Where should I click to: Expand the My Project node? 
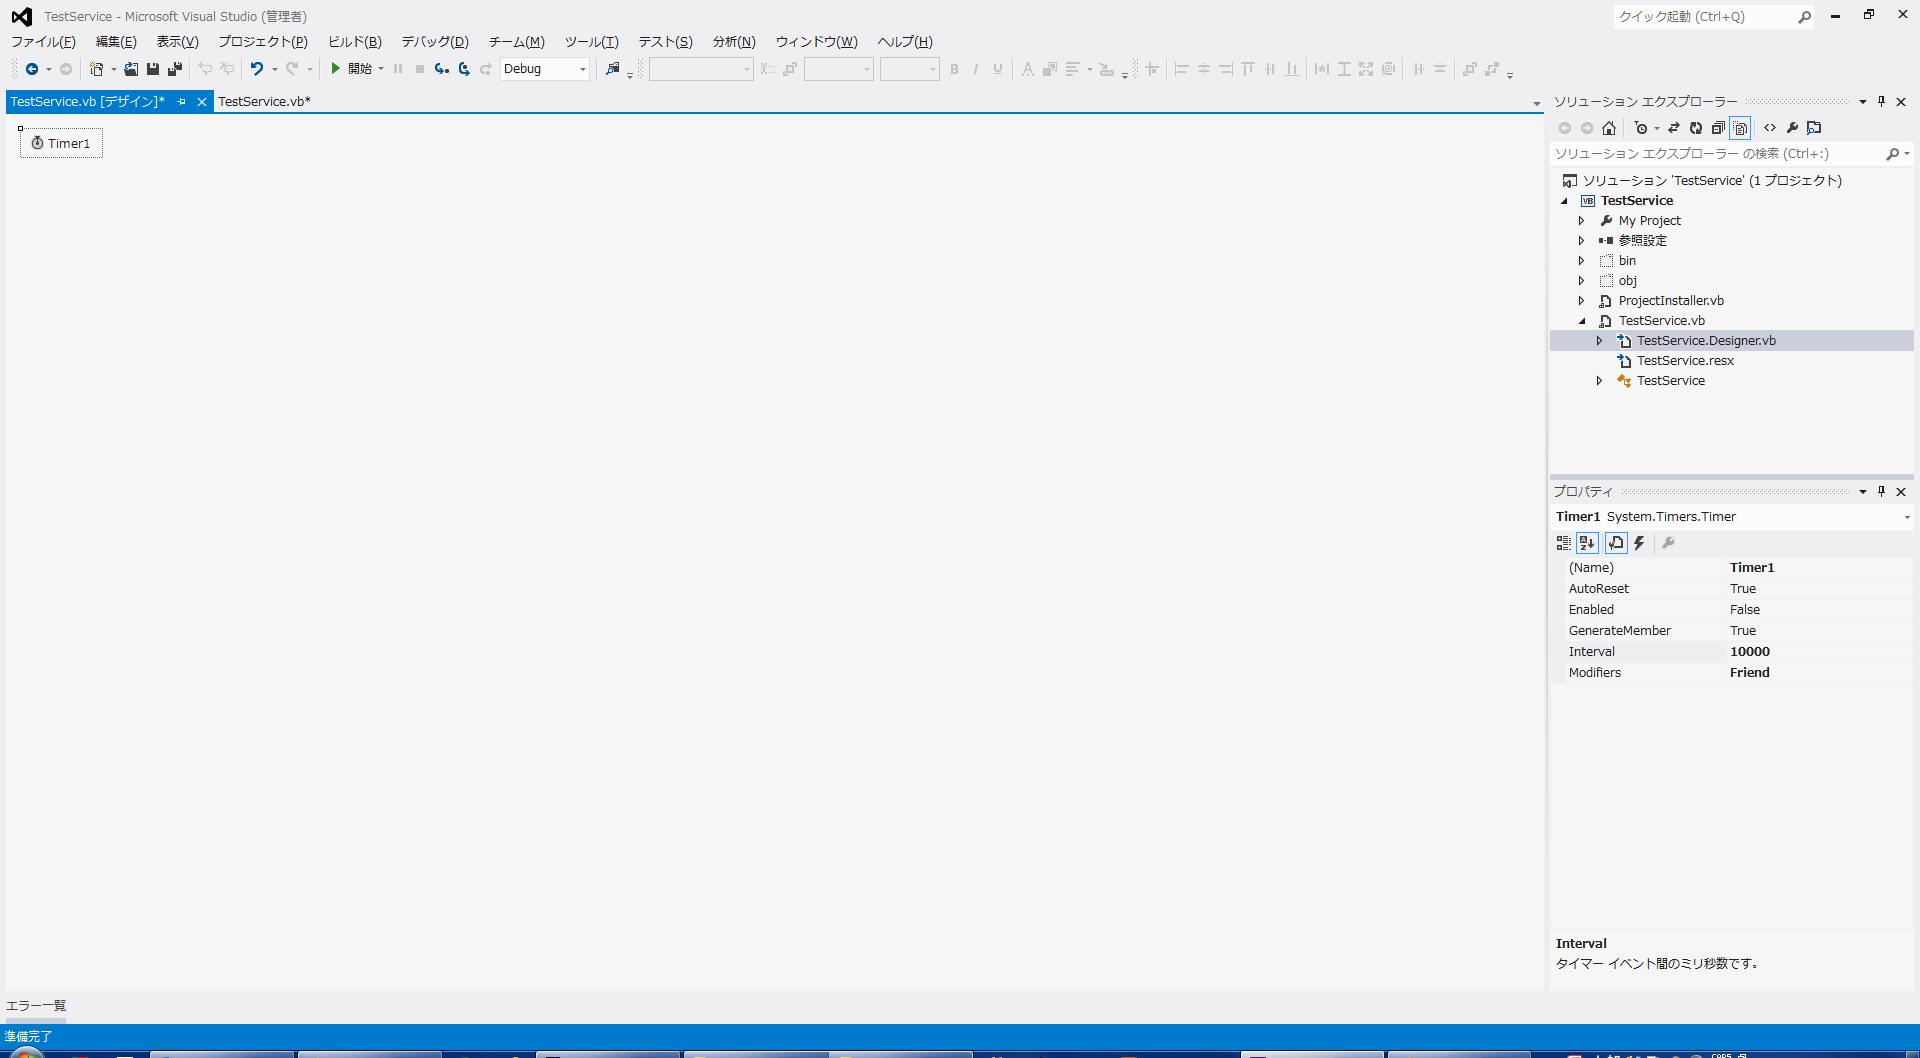(x=1582, y=221)
